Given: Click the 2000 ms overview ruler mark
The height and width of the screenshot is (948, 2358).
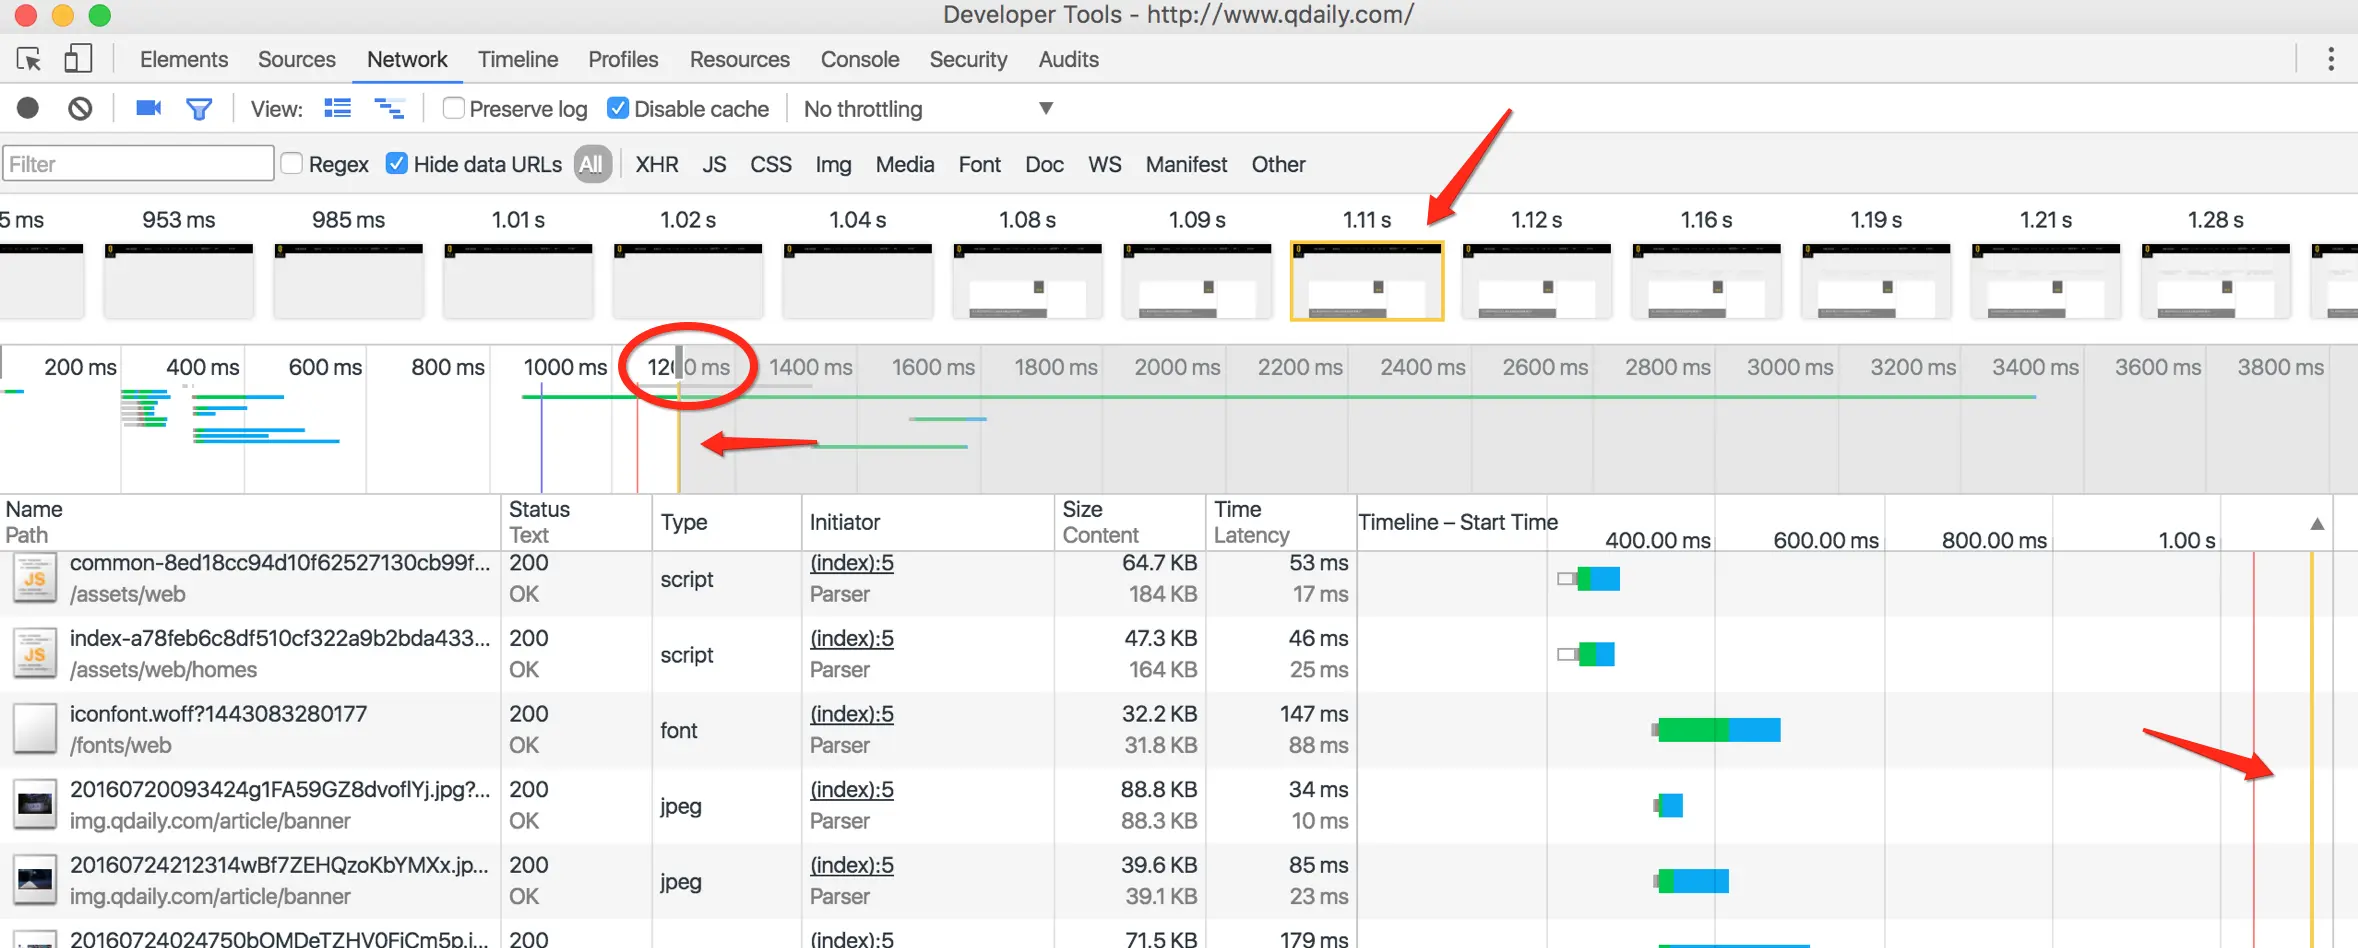Looking at the screenshot, I should click(1177, 367).
